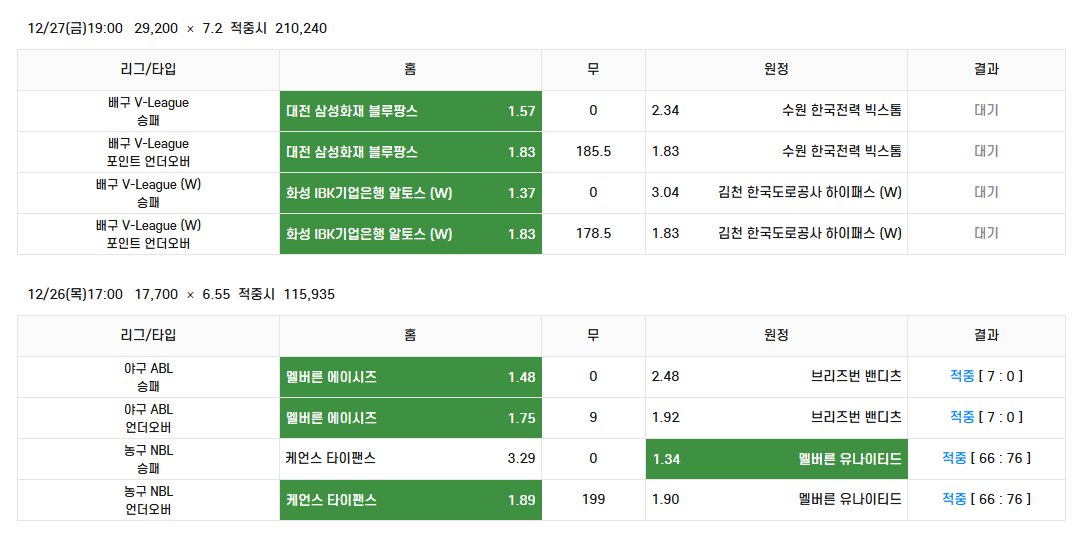Open 적중 [ 7 : 0 ] result link in ABL 승패 row
Image resolution: width=1076 pixels, height=539 pixels.
click(x=986, y=376)
